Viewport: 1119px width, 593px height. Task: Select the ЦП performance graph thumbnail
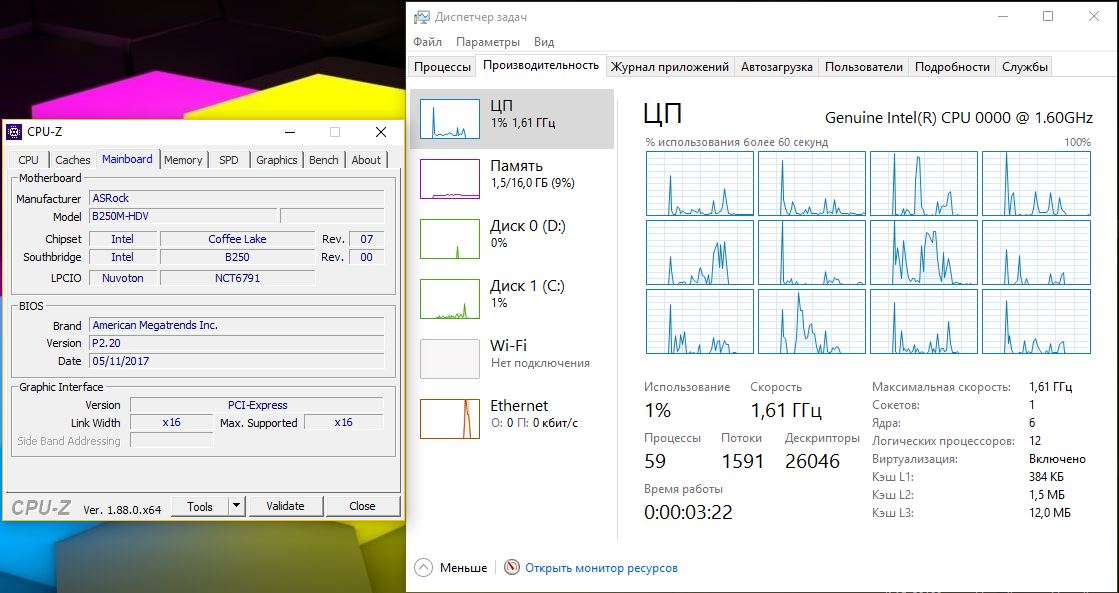pyautogui.click(x=450, y=118)
